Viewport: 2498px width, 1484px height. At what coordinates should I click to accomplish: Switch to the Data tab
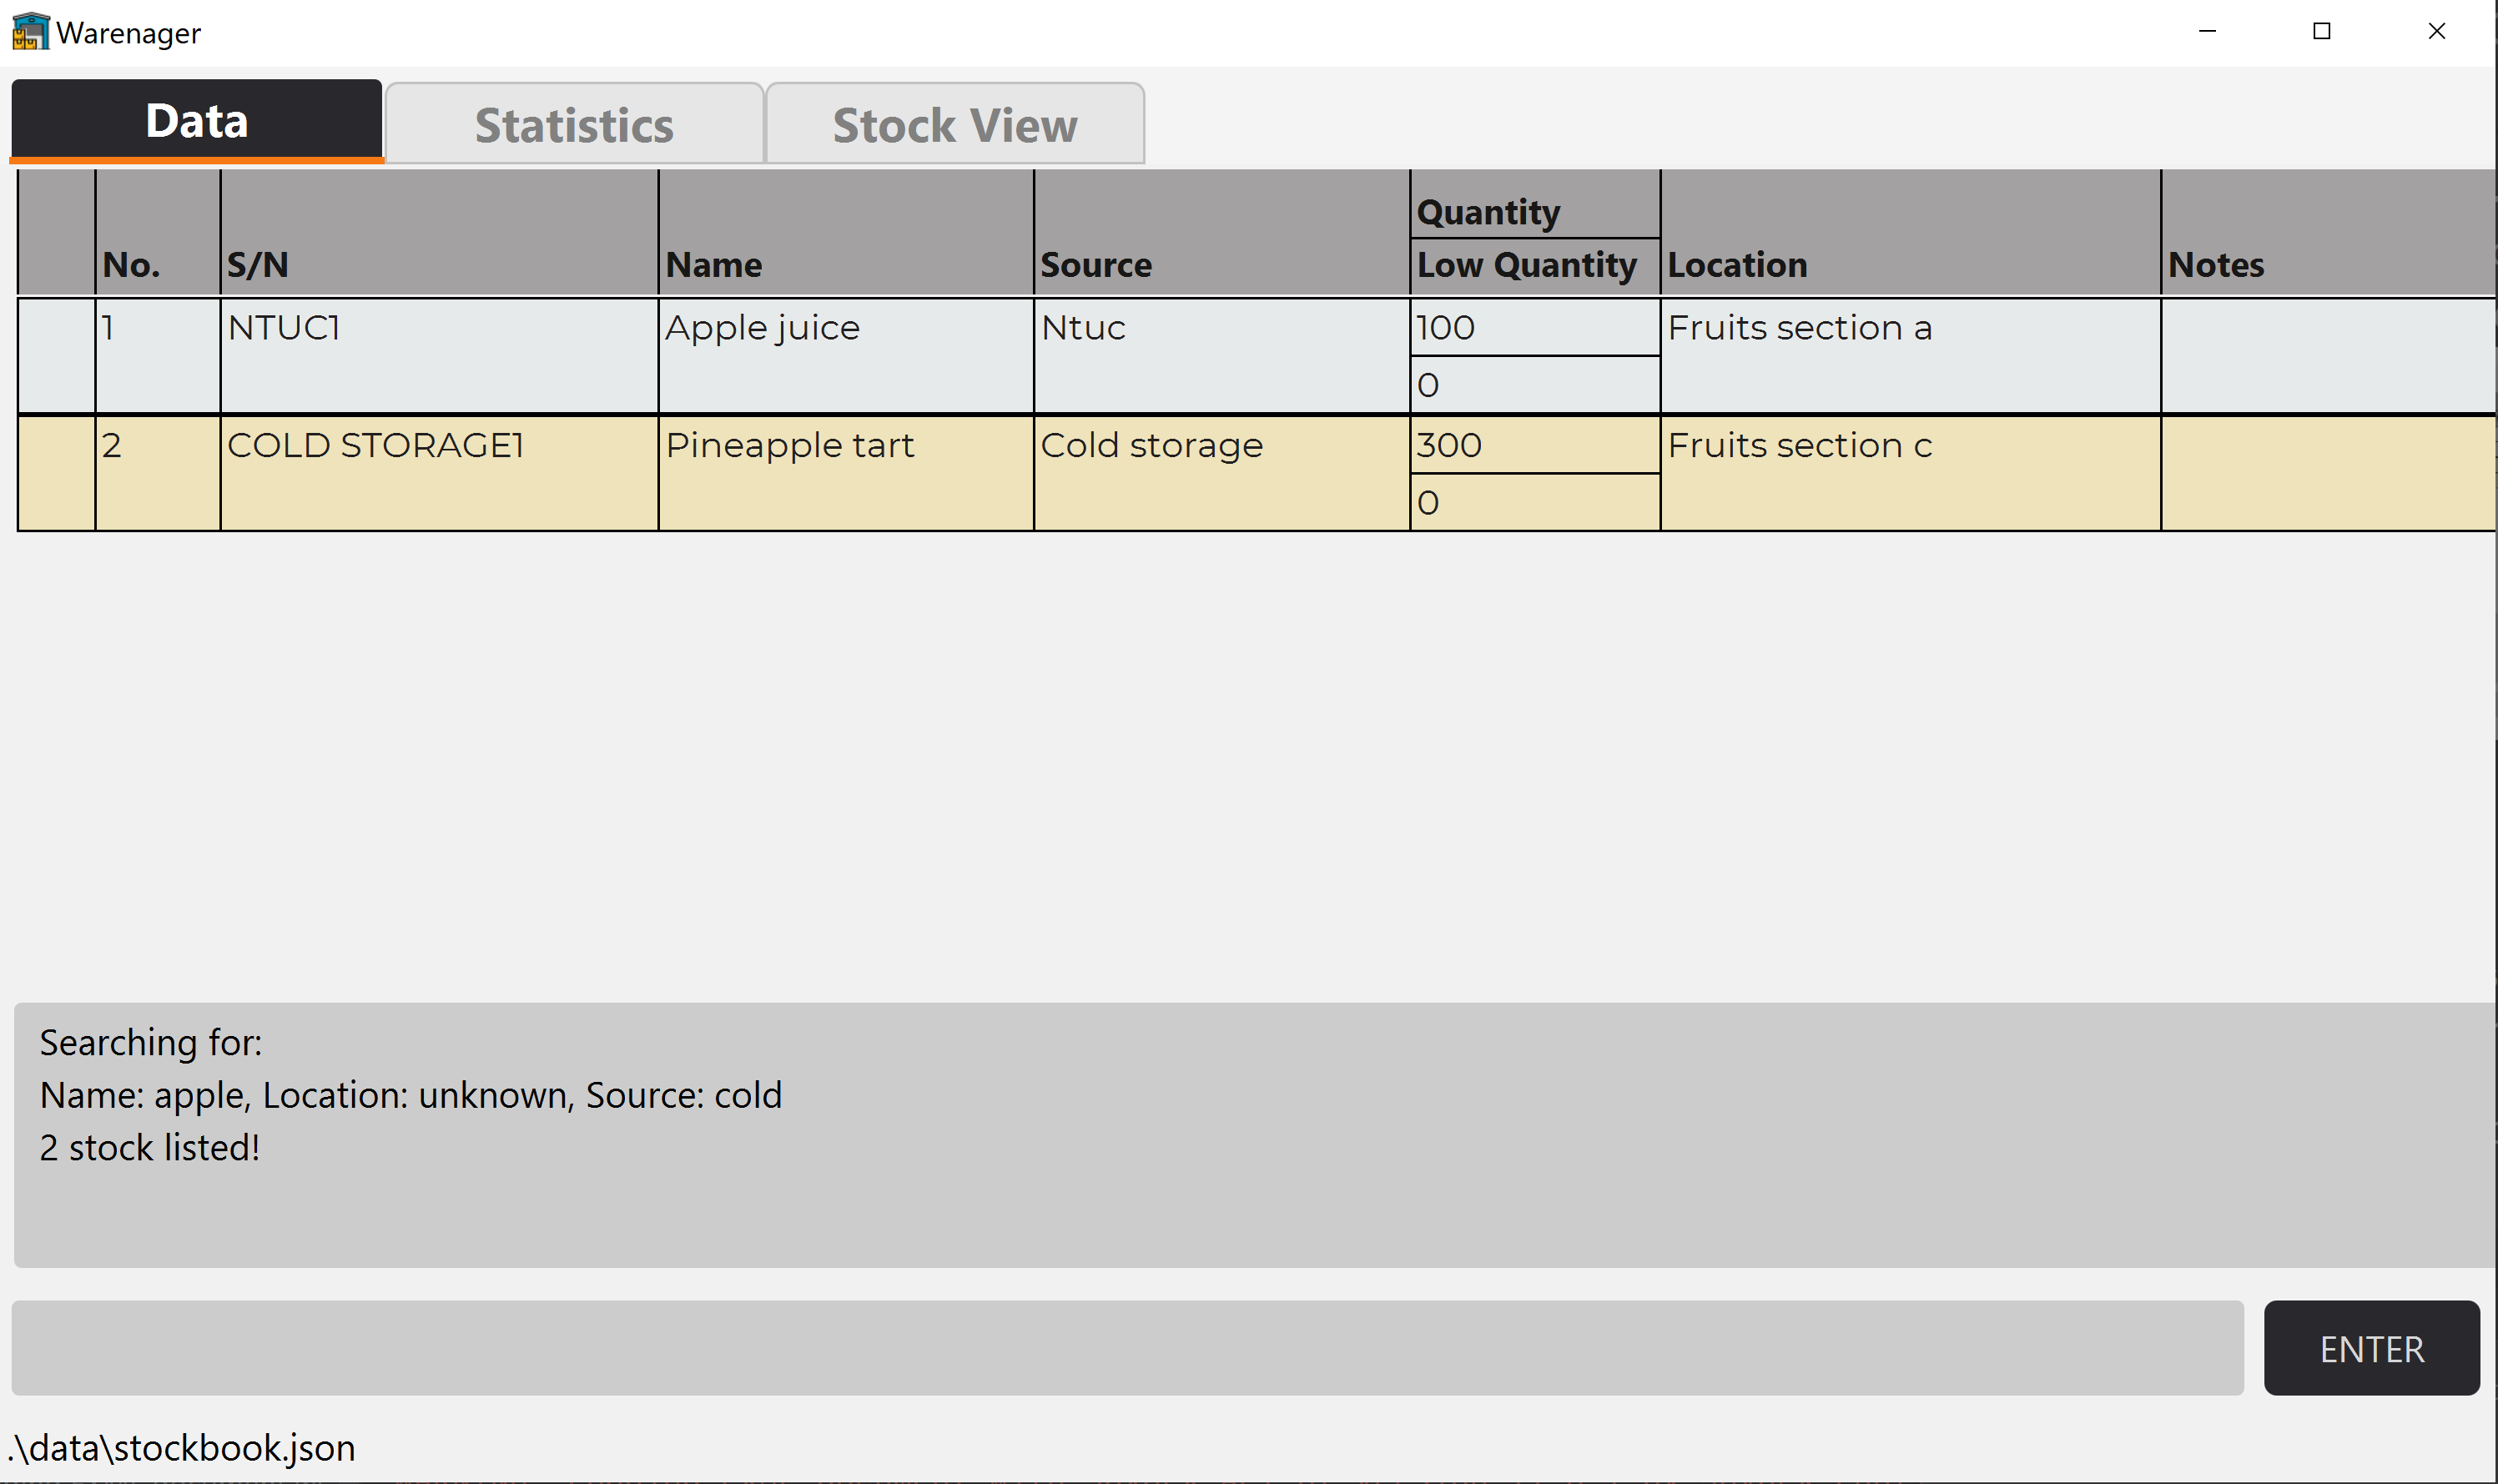pyautogui.click(x=197, y=121)
